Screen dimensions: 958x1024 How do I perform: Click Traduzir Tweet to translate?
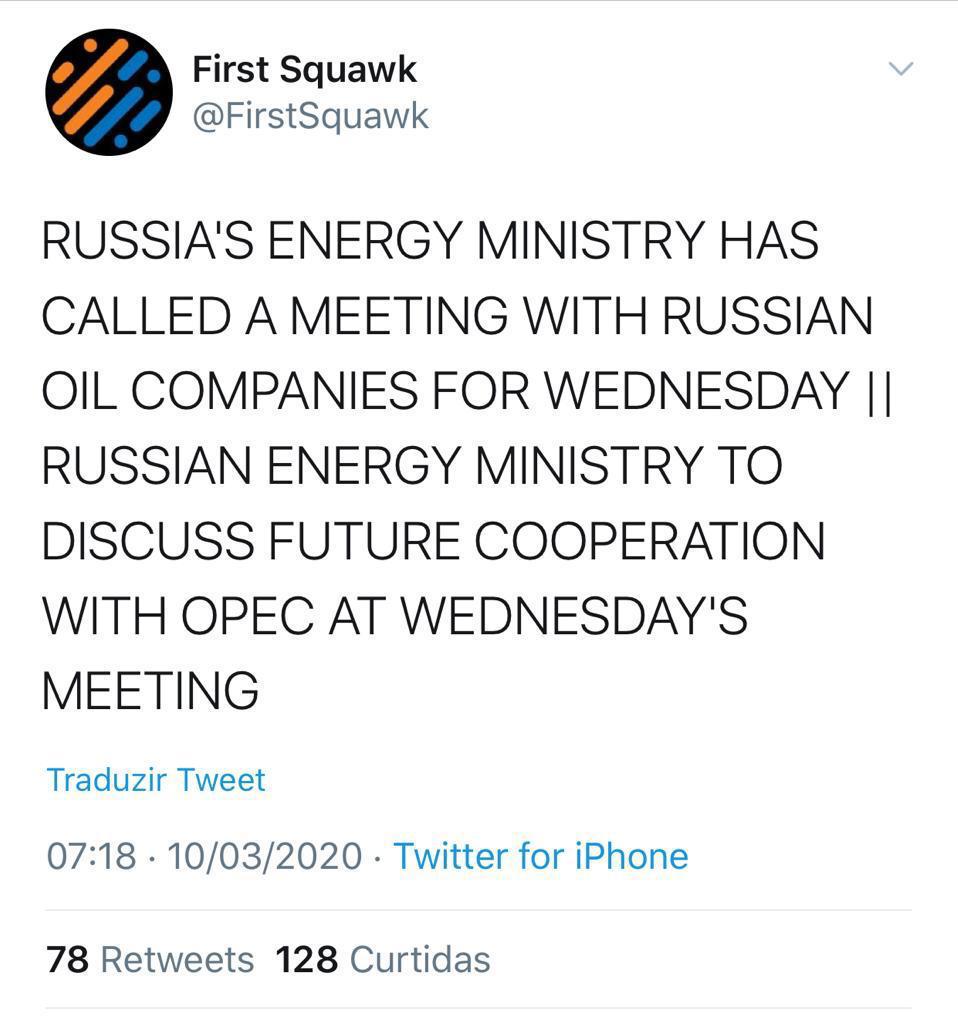tap(156, 780)
